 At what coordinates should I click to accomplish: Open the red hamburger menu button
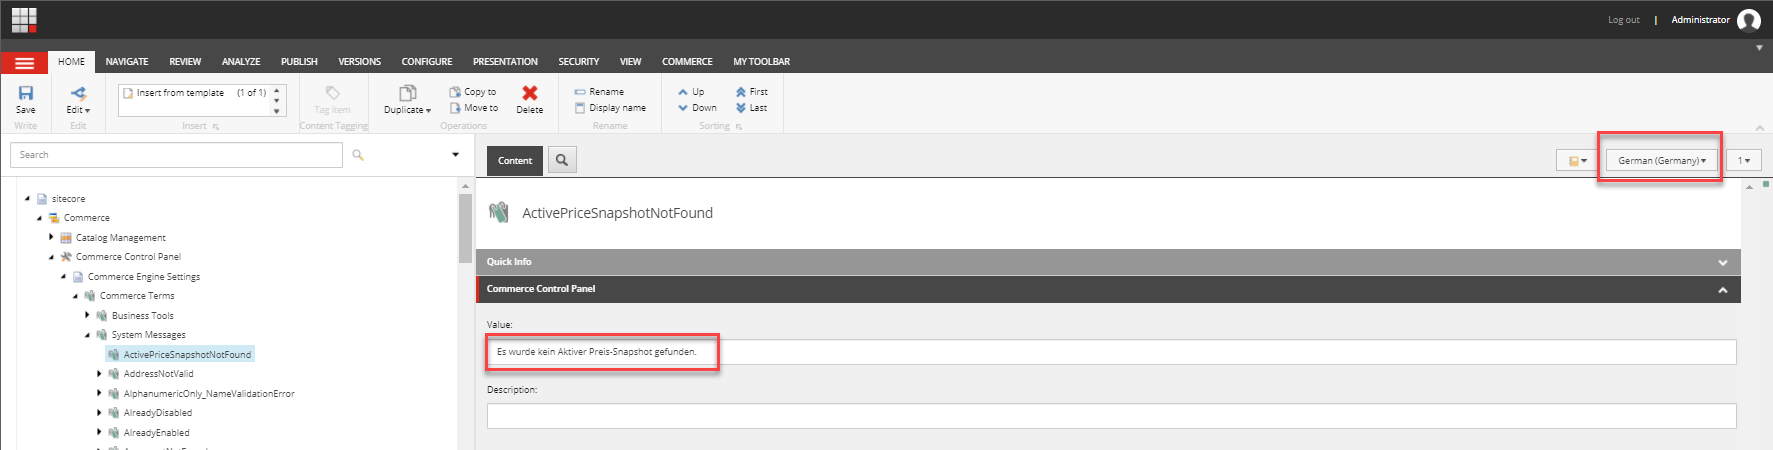24,63
